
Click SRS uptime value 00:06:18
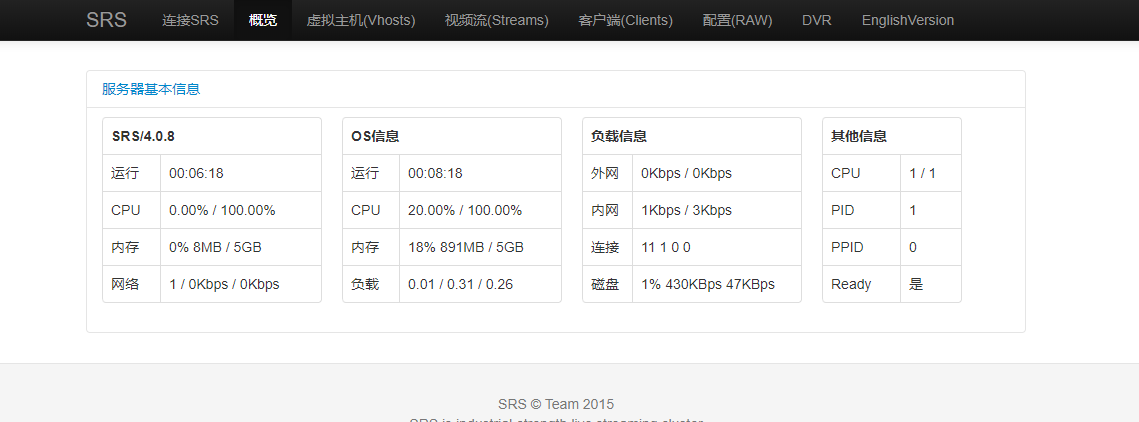tap(196, 174)
